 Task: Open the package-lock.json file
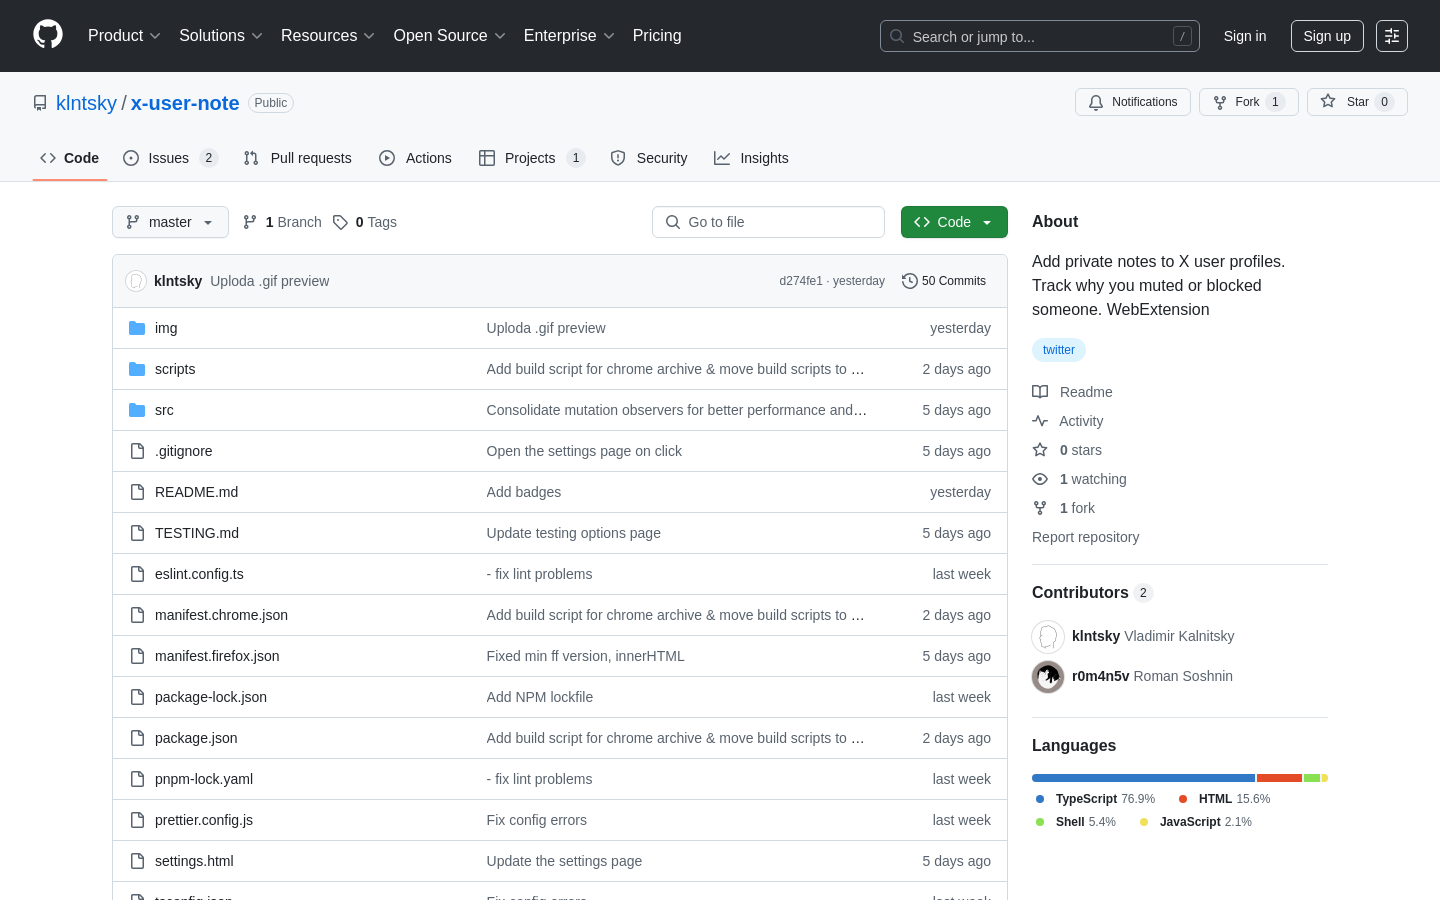tap(211, 697)
